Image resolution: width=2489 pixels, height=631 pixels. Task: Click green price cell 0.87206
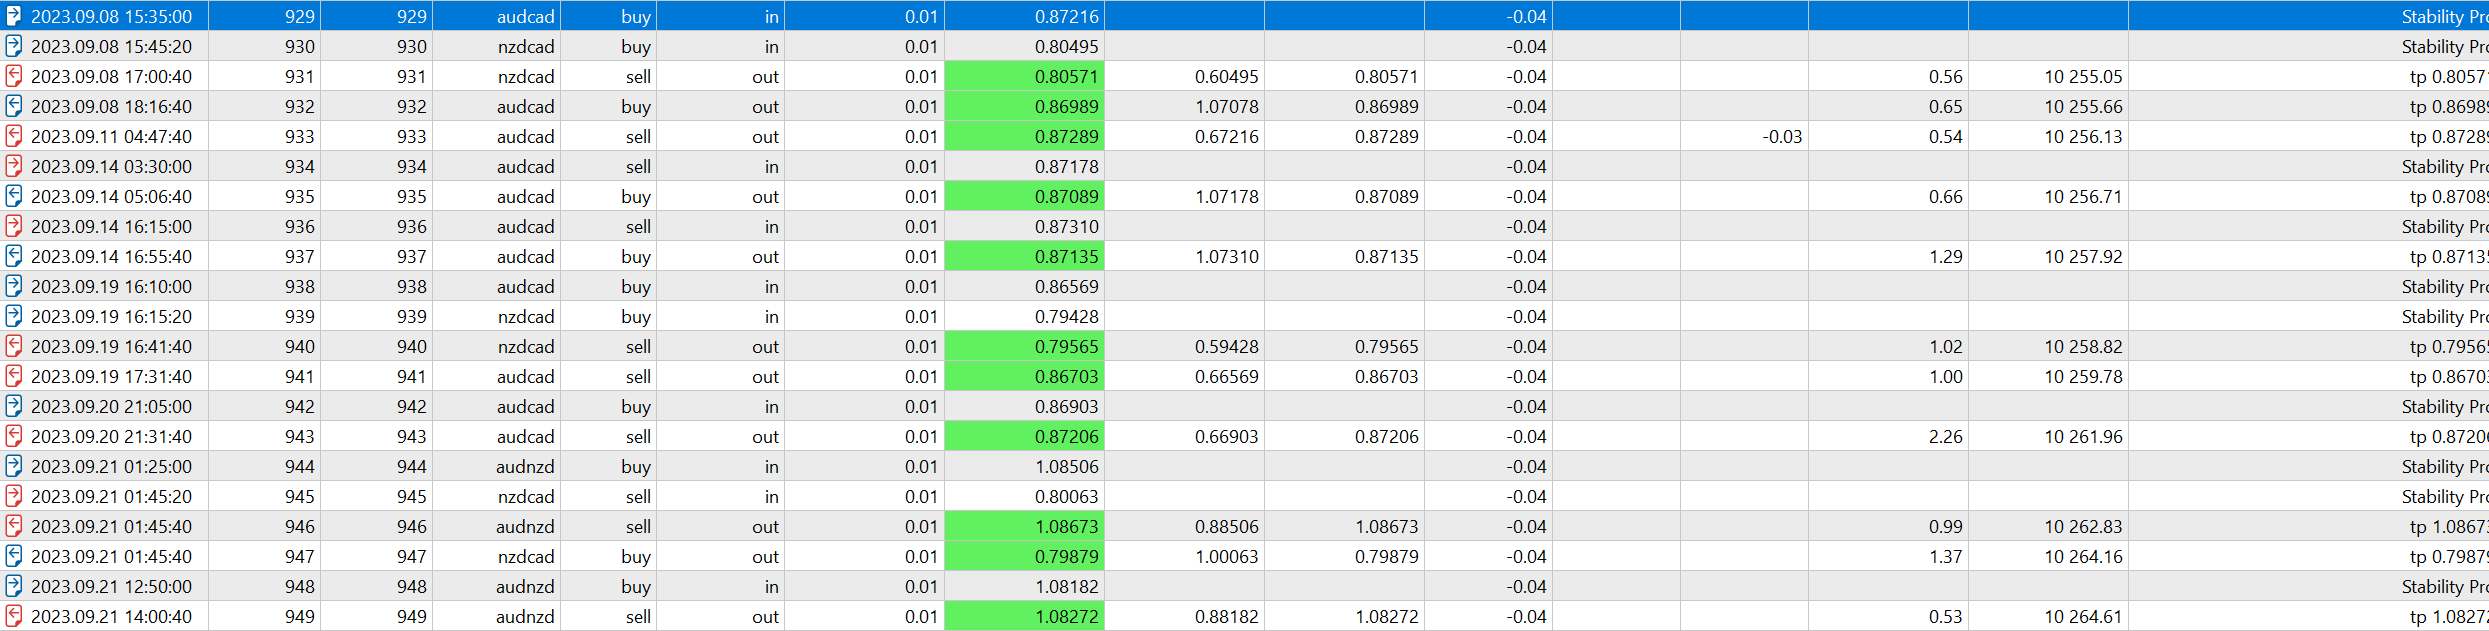click(x=1024, y=436)
